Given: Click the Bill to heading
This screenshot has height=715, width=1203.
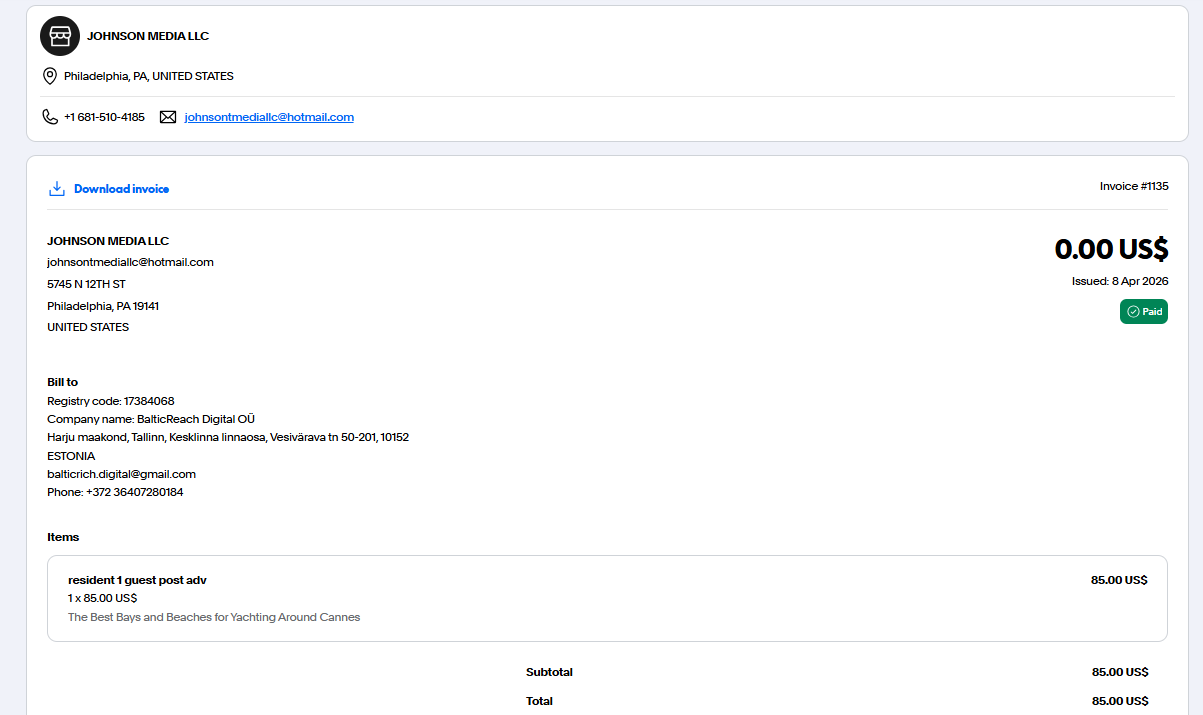Looking at the screenshot, I should pyautogui.click(x=62, y=382).
